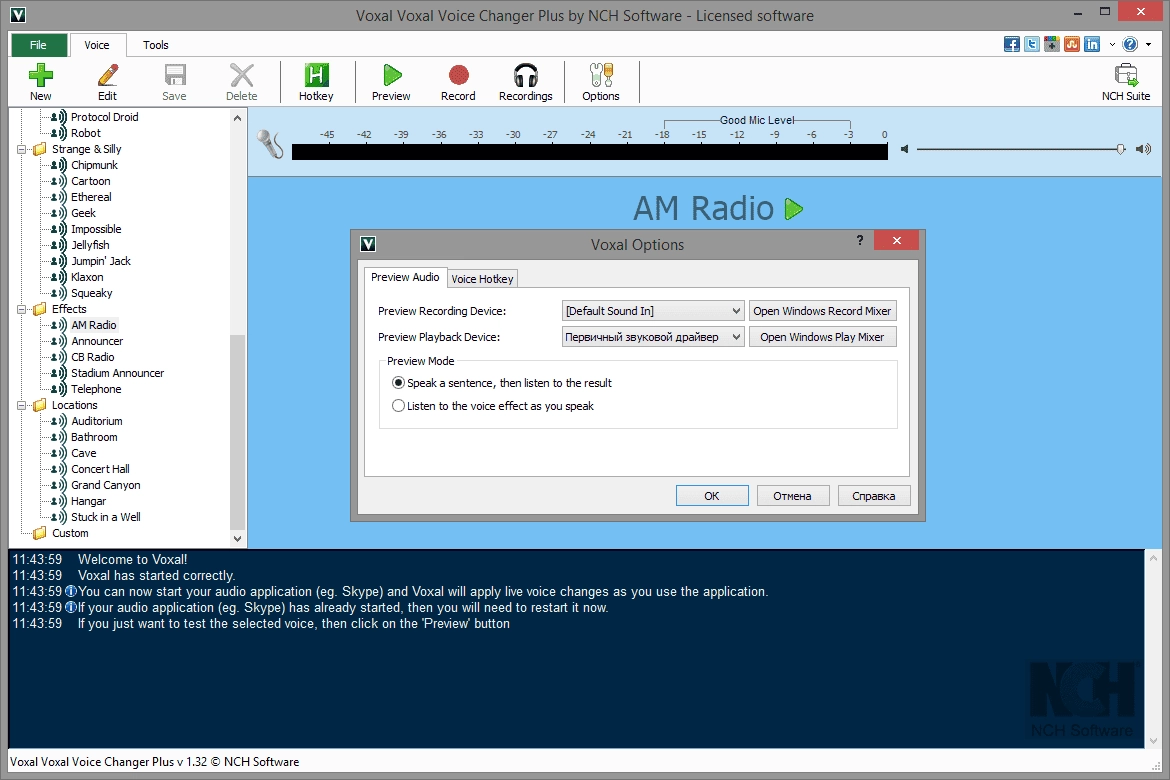Select the Concert Hall voice

click(x=100, y=469)
